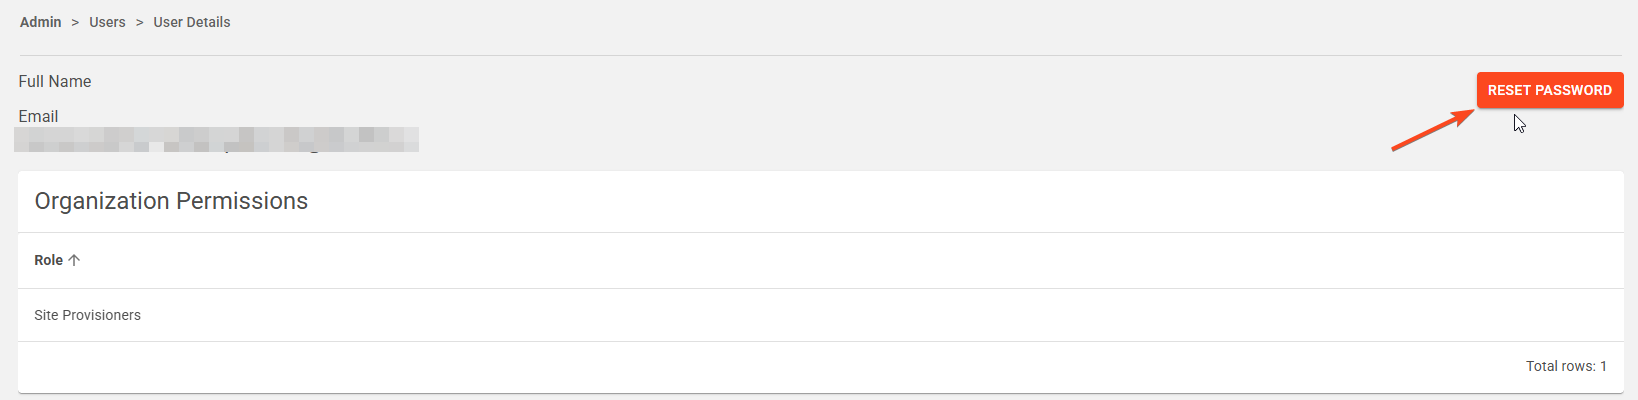
Task: Click the Site Provisioners role text
Action: [88, 315]
